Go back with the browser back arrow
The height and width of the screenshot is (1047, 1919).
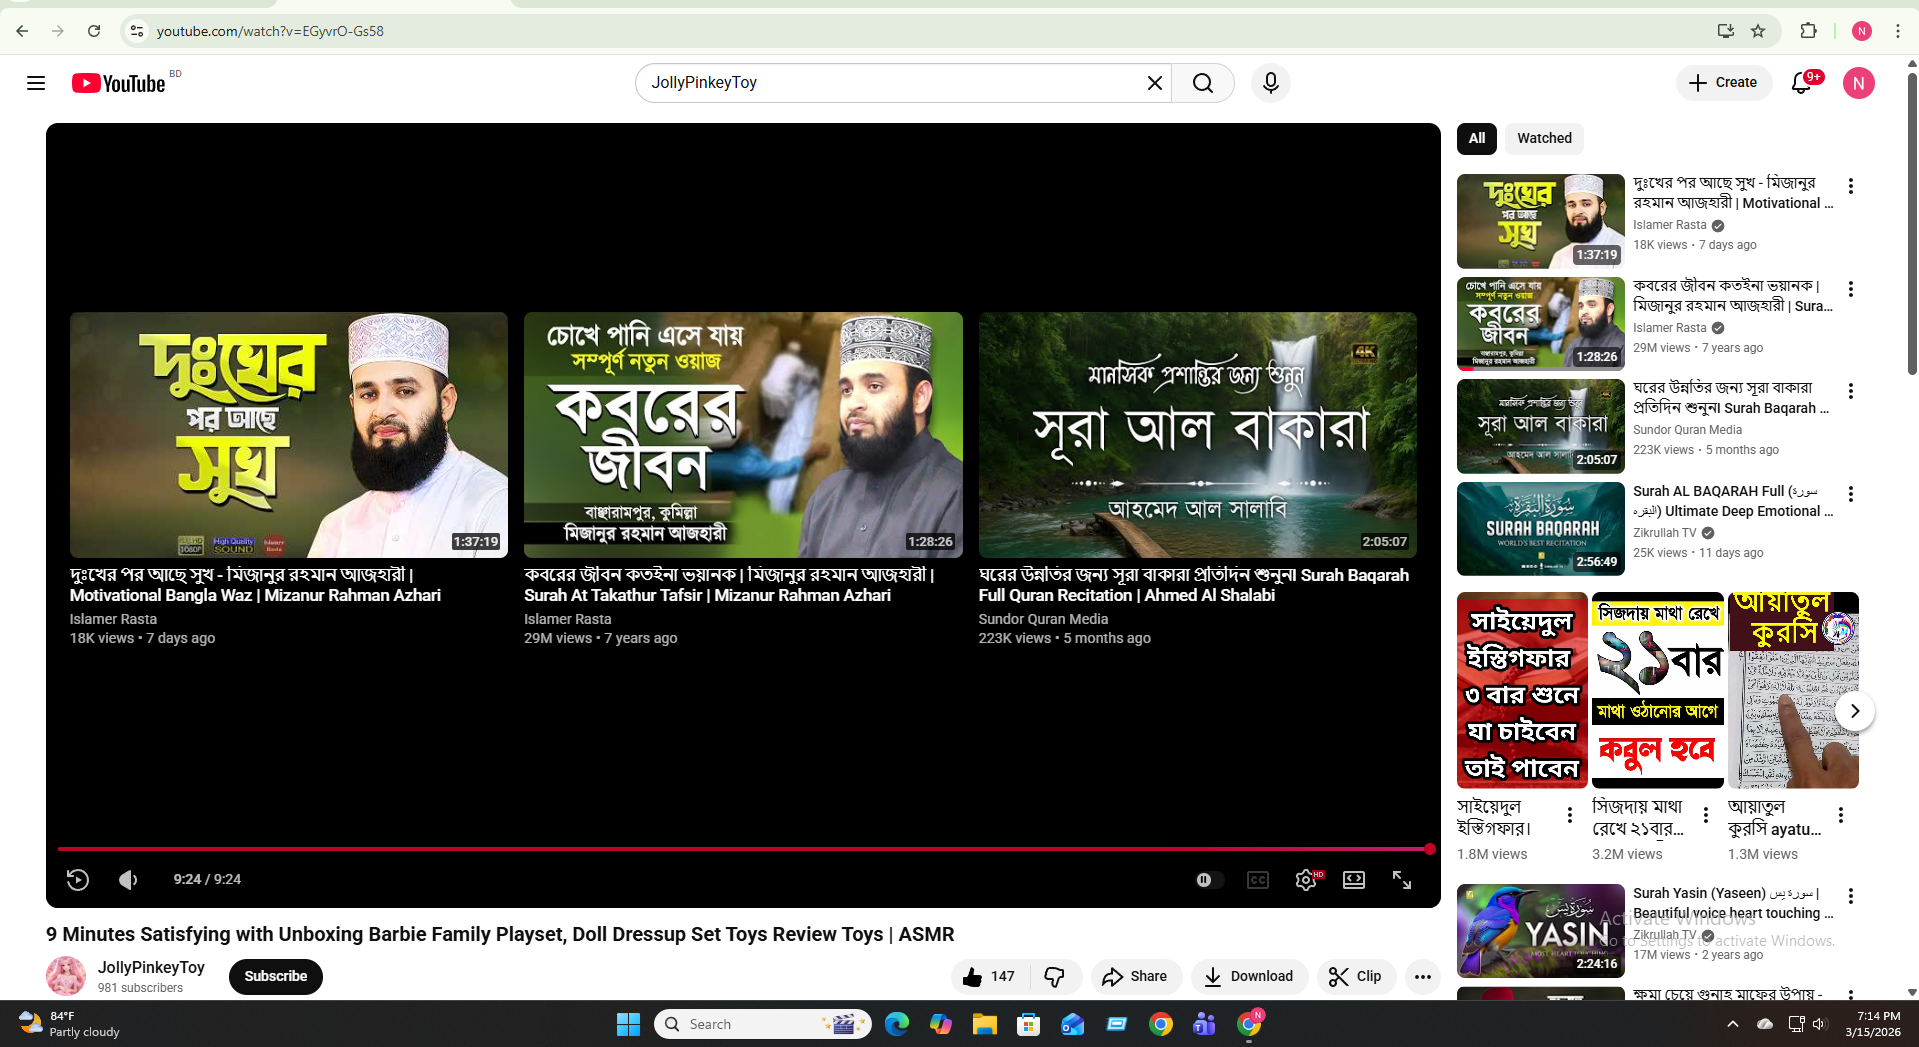tap(22, 31)
